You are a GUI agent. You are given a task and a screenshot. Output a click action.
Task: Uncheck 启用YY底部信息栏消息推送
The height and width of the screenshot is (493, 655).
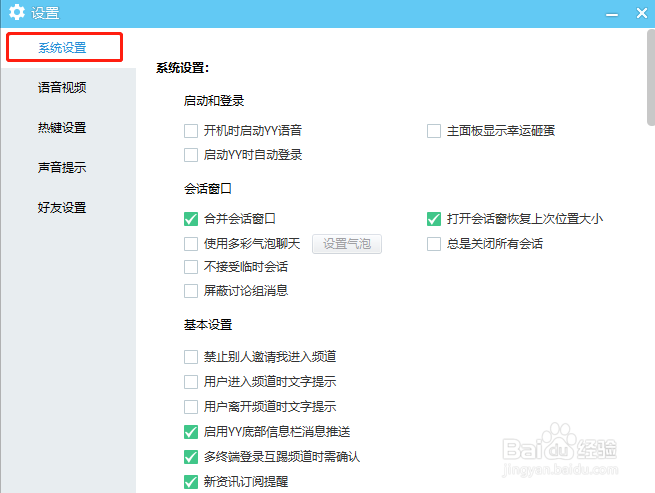(191, 432)
